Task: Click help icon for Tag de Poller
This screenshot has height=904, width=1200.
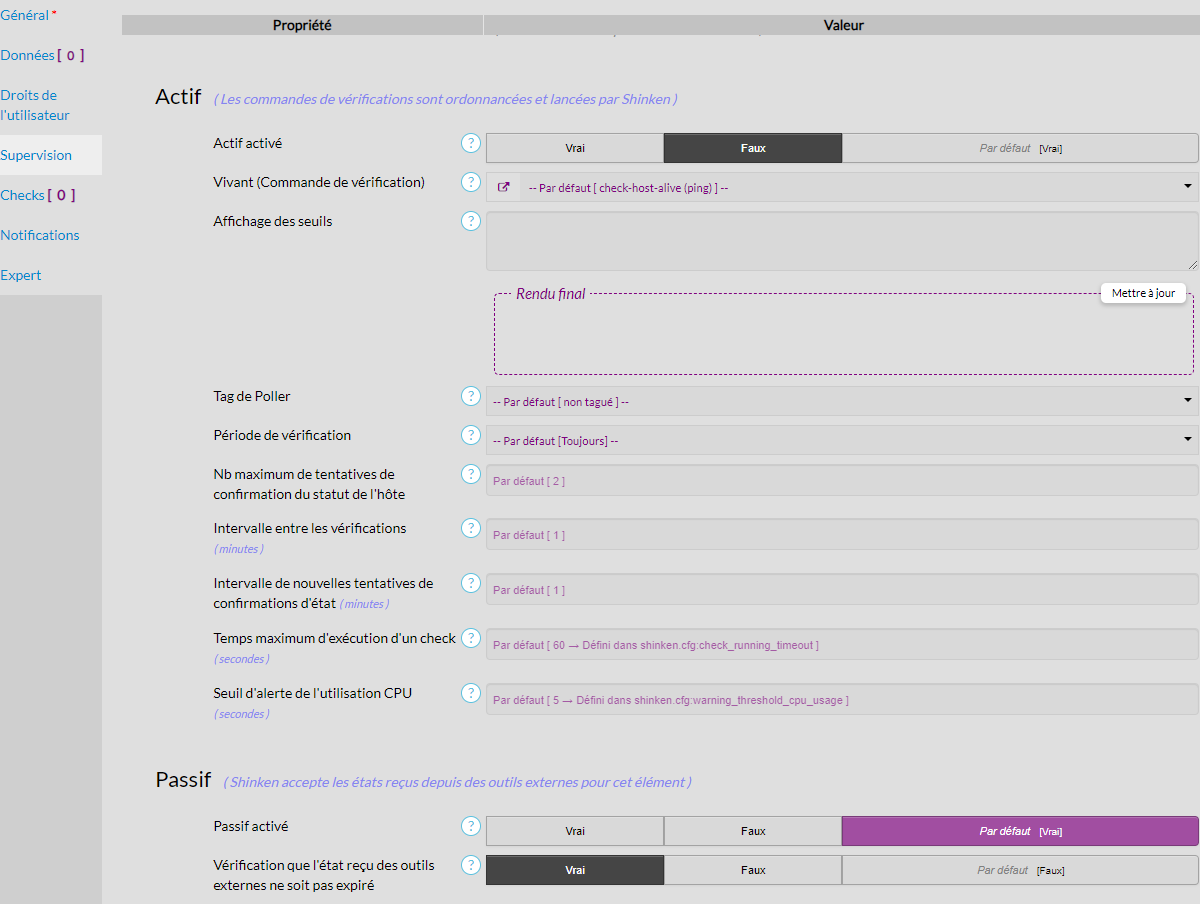Action: point(471,396)
